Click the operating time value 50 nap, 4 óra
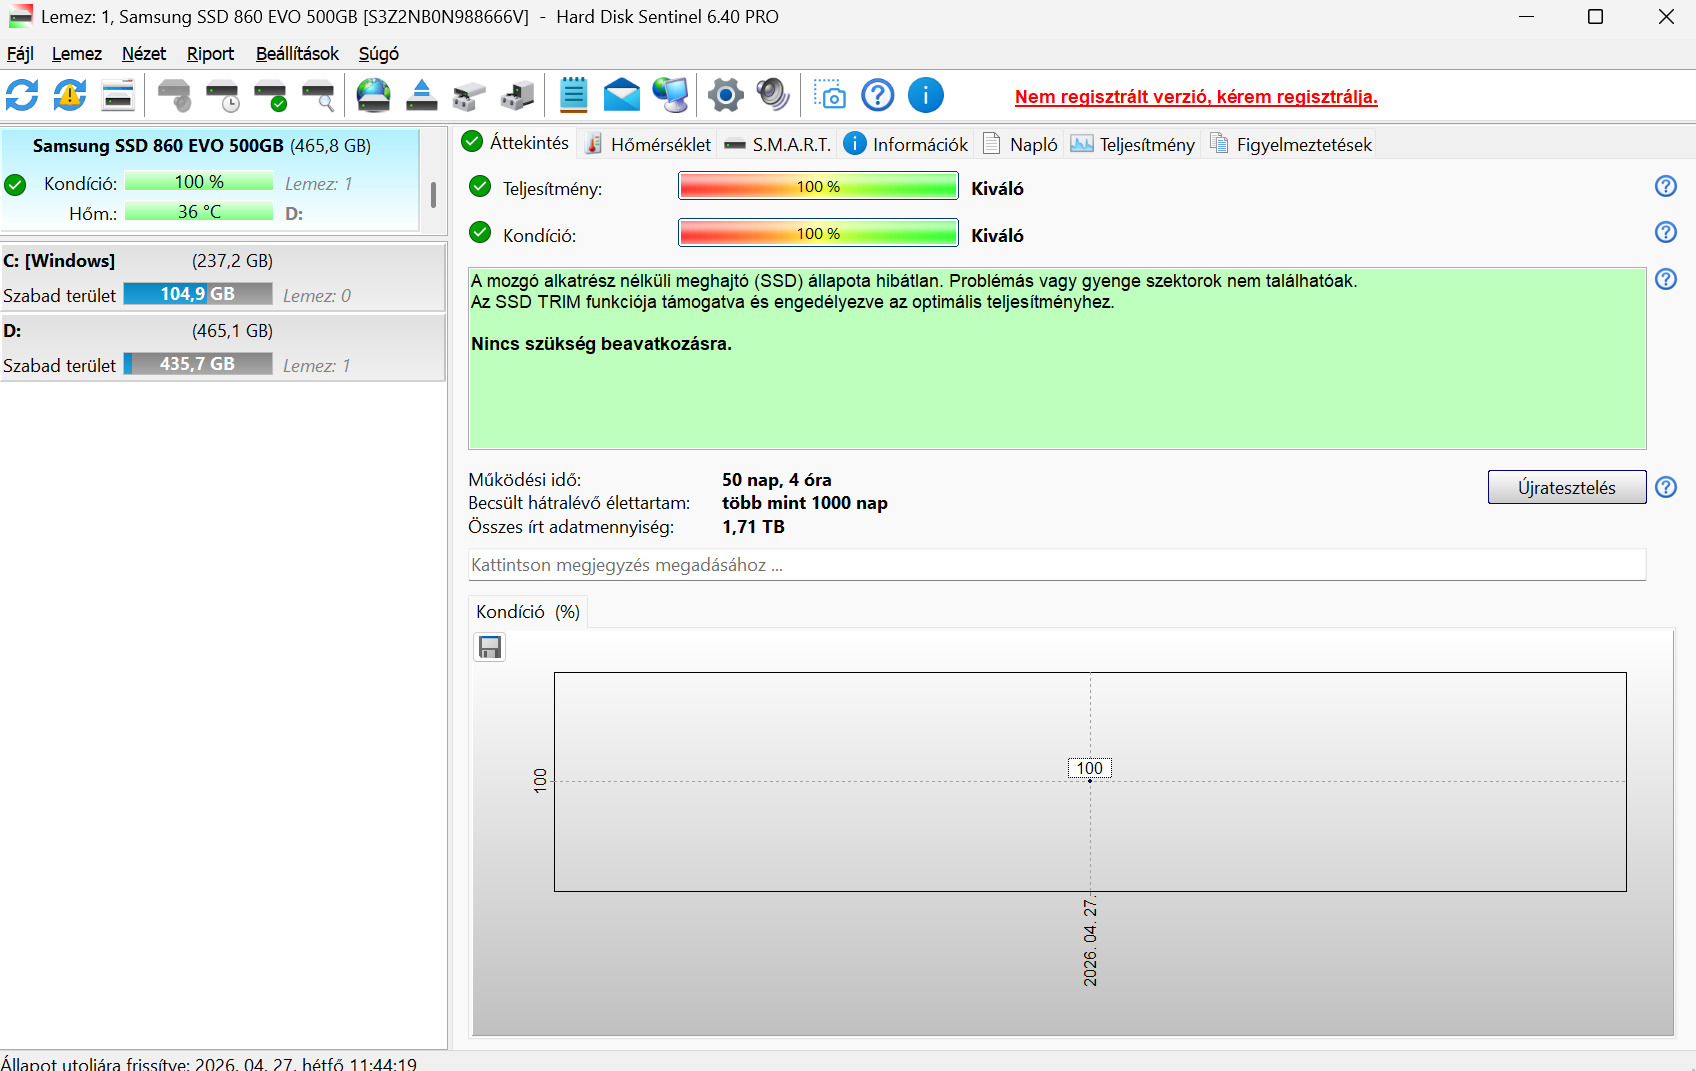 [777, 480]
